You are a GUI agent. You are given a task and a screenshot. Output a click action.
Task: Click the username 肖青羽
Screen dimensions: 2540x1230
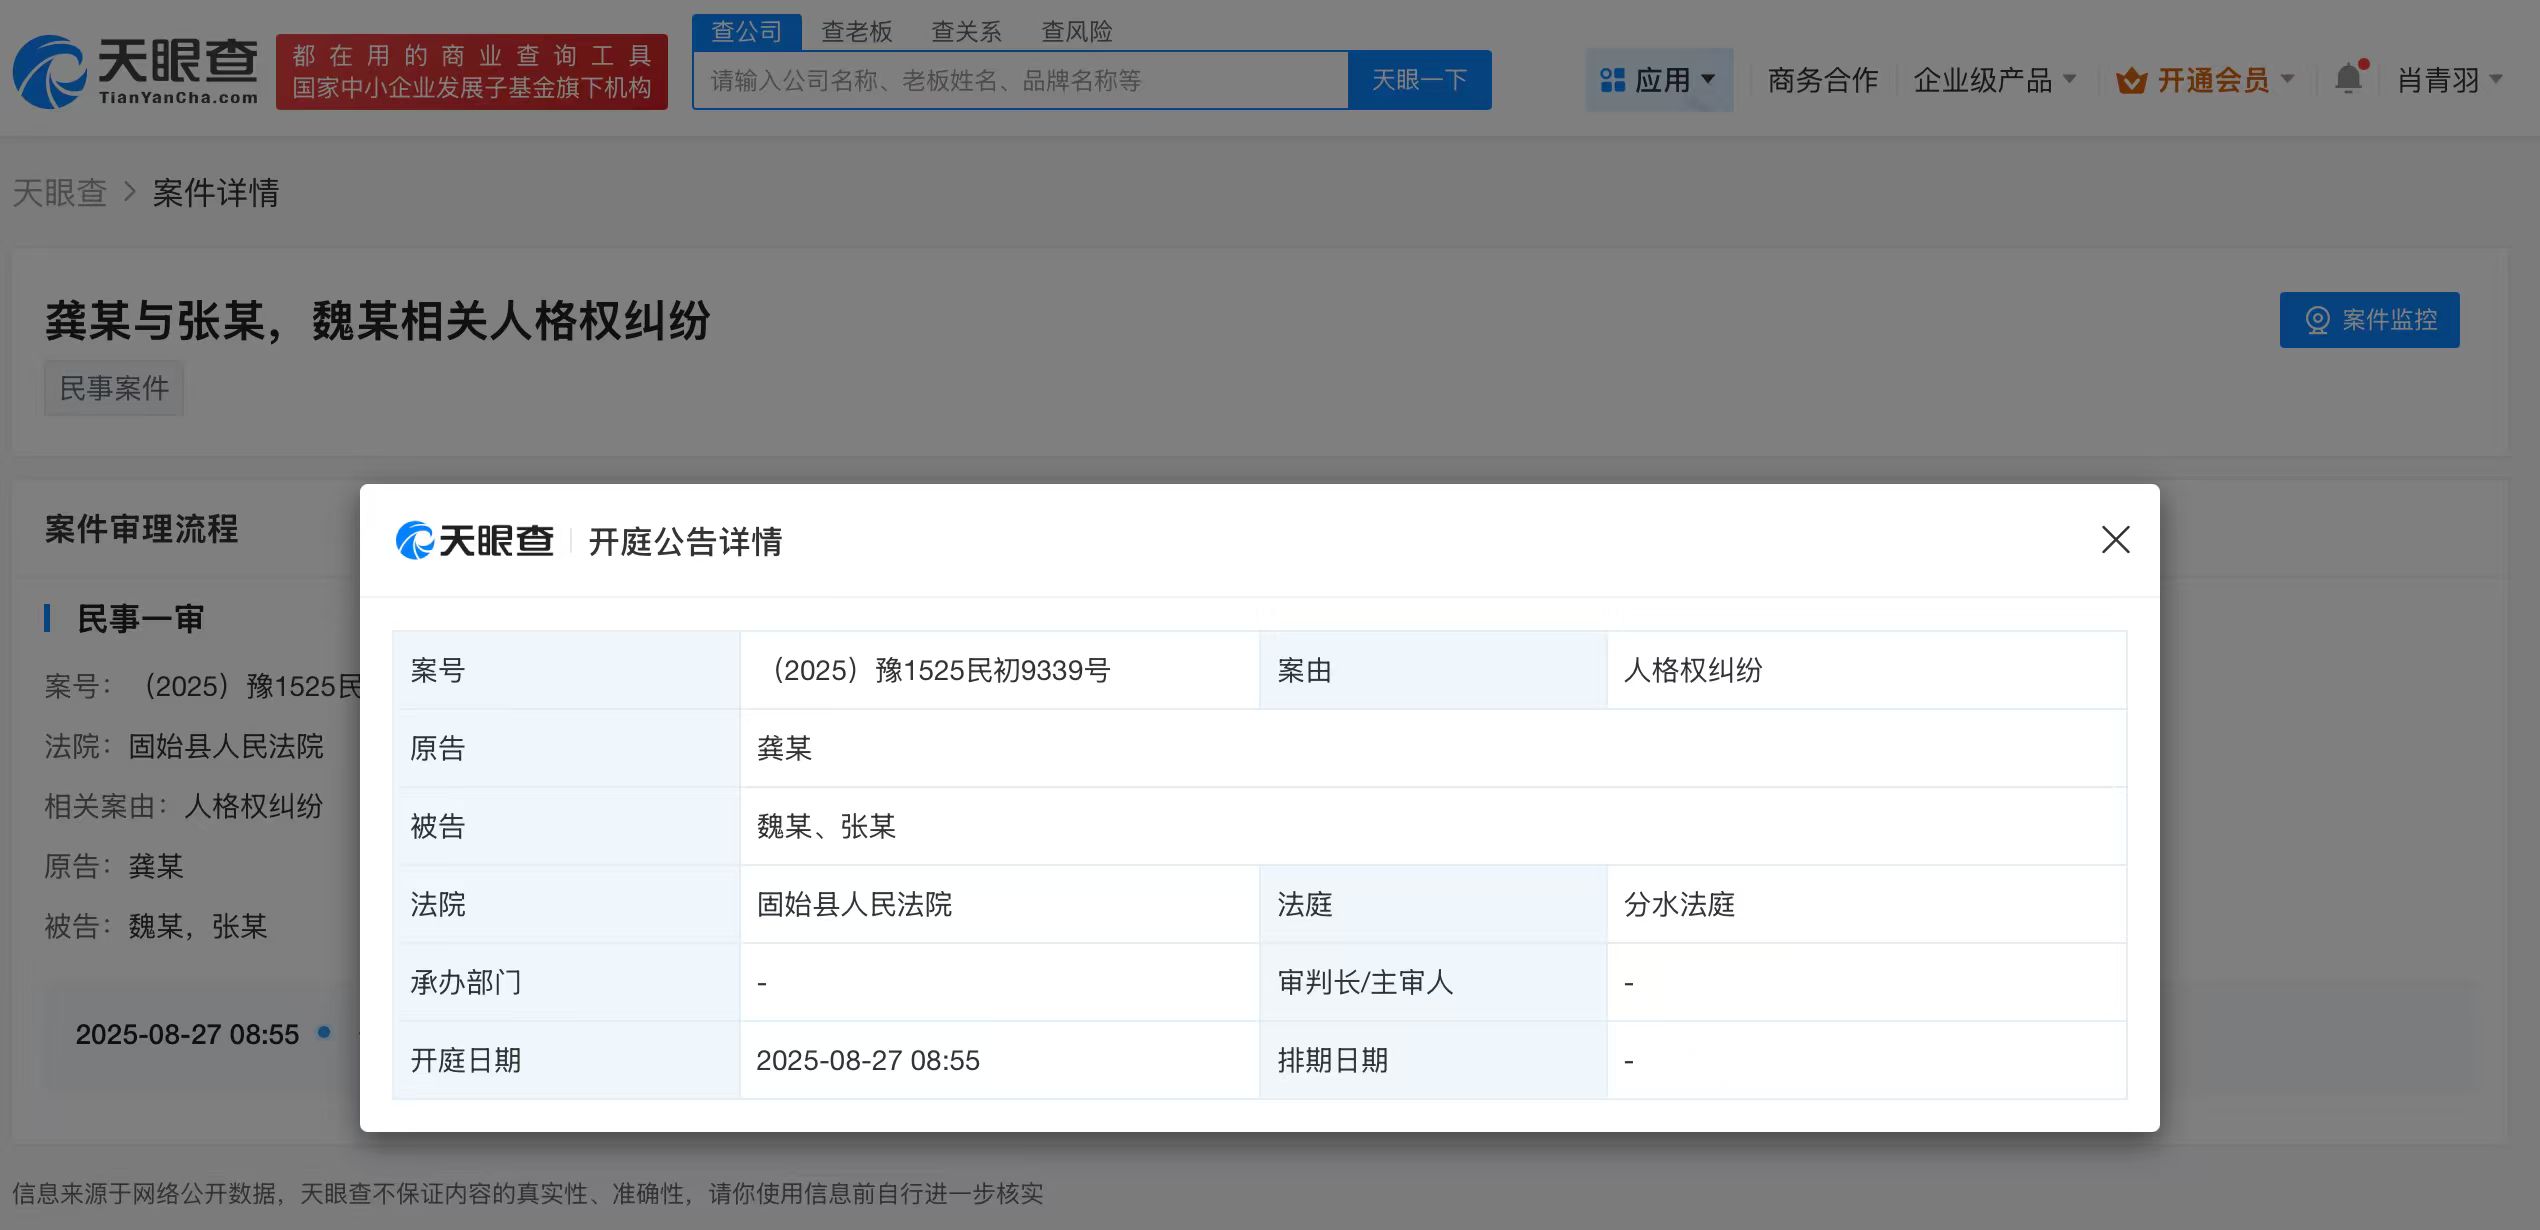point(2440,79)
